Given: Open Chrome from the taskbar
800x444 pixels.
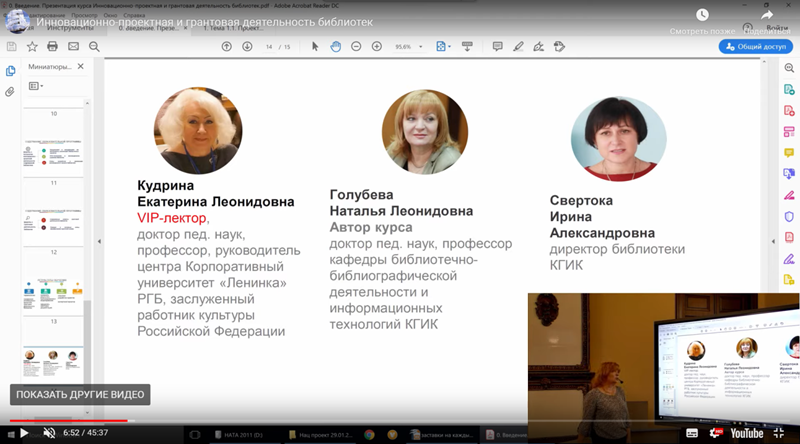Looking at the screenshot, I should (x=369, y=435).
